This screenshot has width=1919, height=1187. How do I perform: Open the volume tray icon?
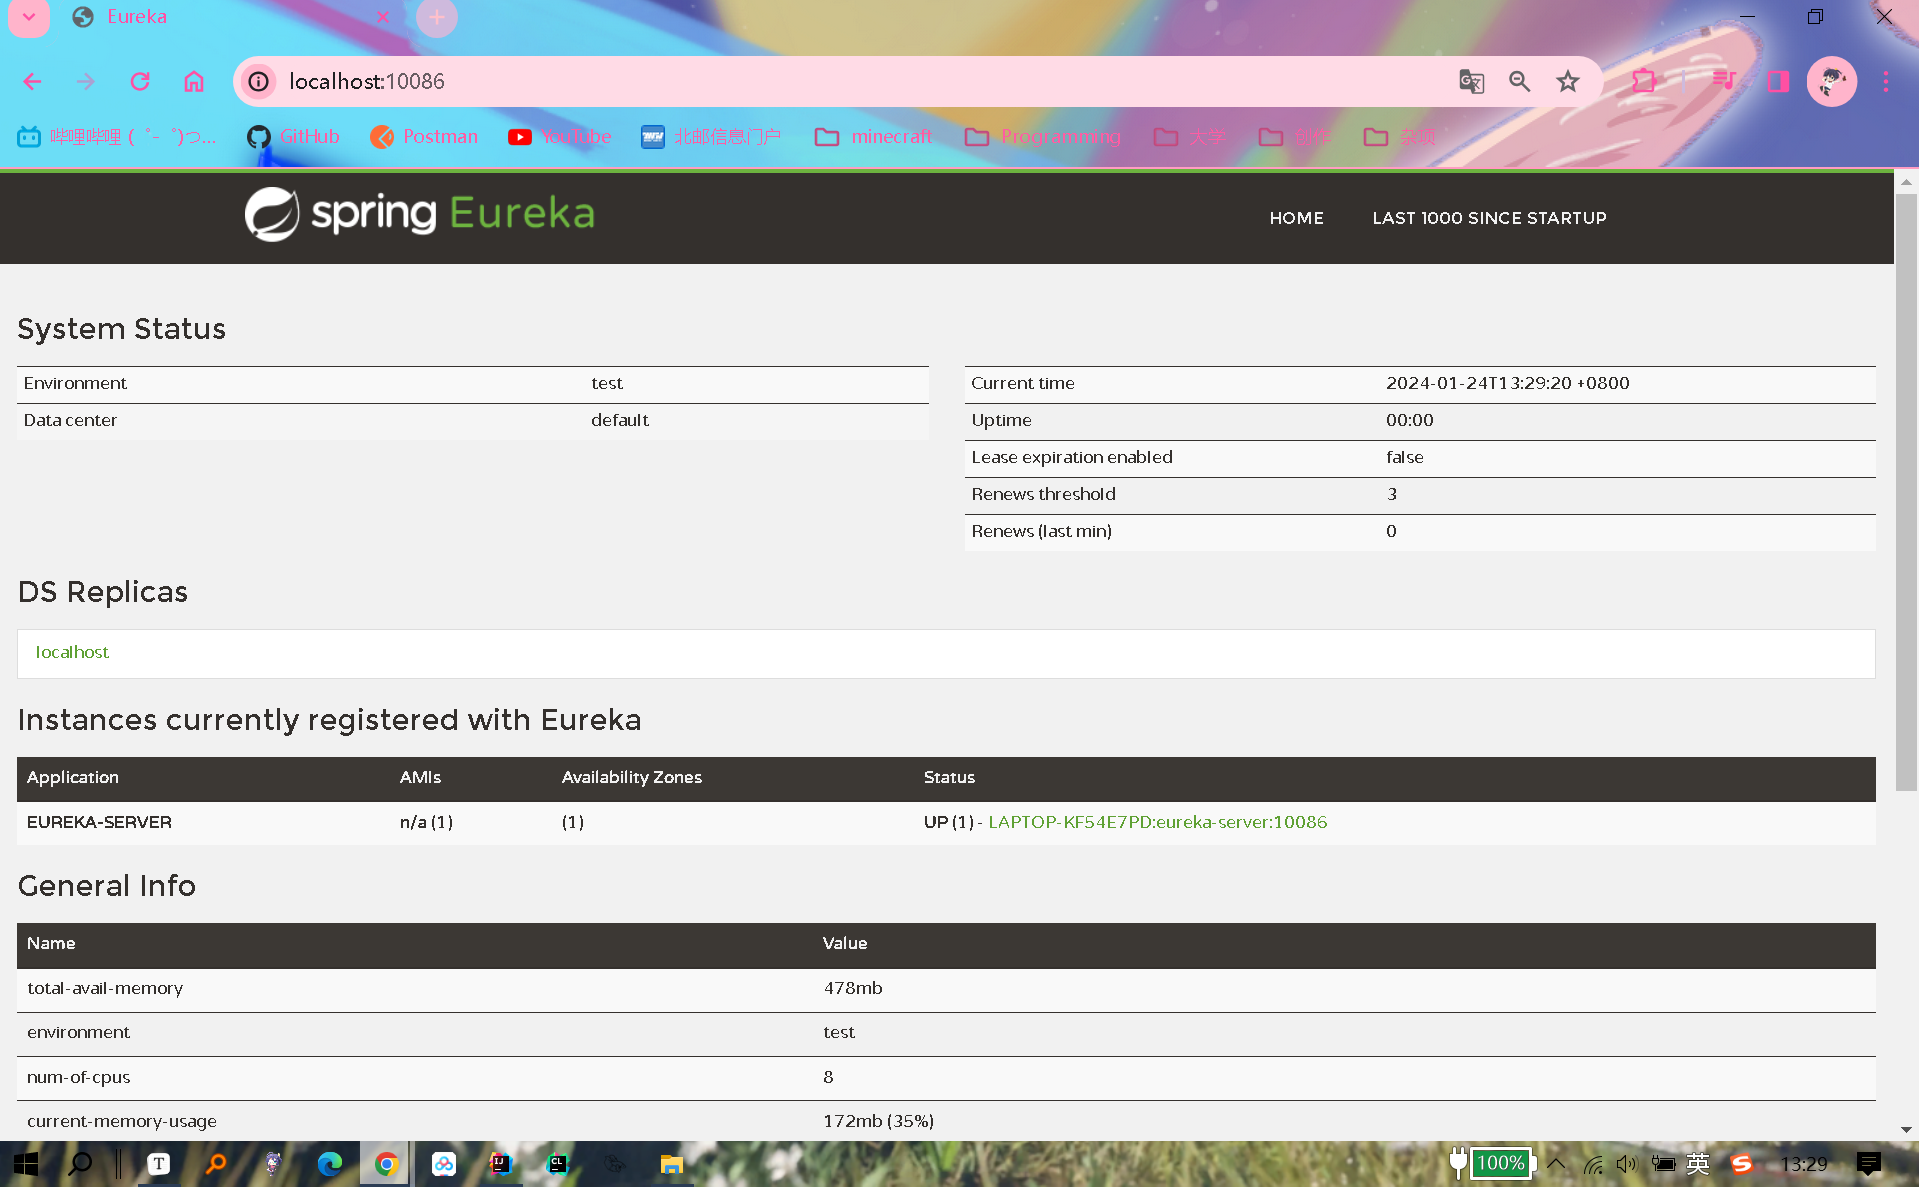pos(1627,1164)
